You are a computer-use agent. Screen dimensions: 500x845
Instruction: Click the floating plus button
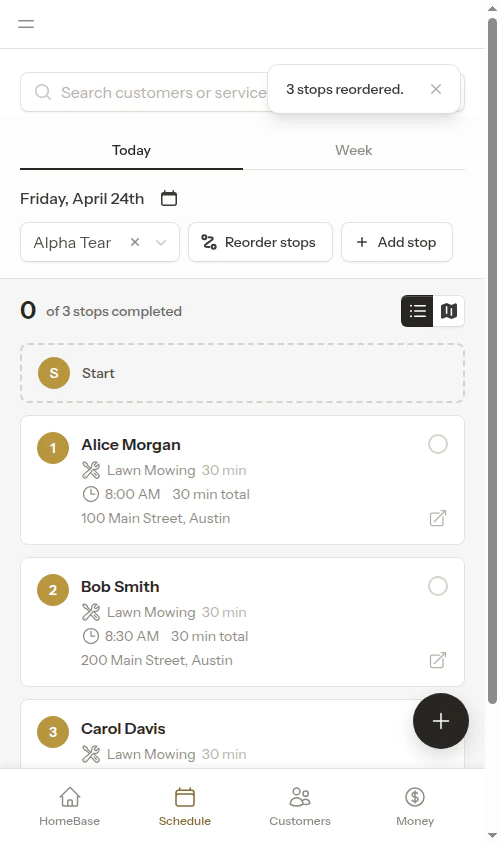(441, 721)
